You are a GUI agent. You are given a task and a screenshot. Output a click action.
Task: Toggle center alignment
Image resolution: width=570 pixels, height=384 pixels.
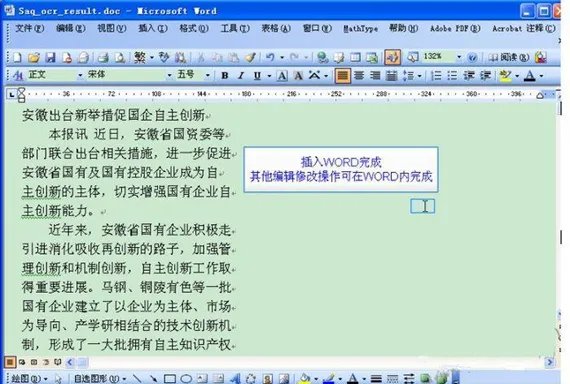[359, 76]
